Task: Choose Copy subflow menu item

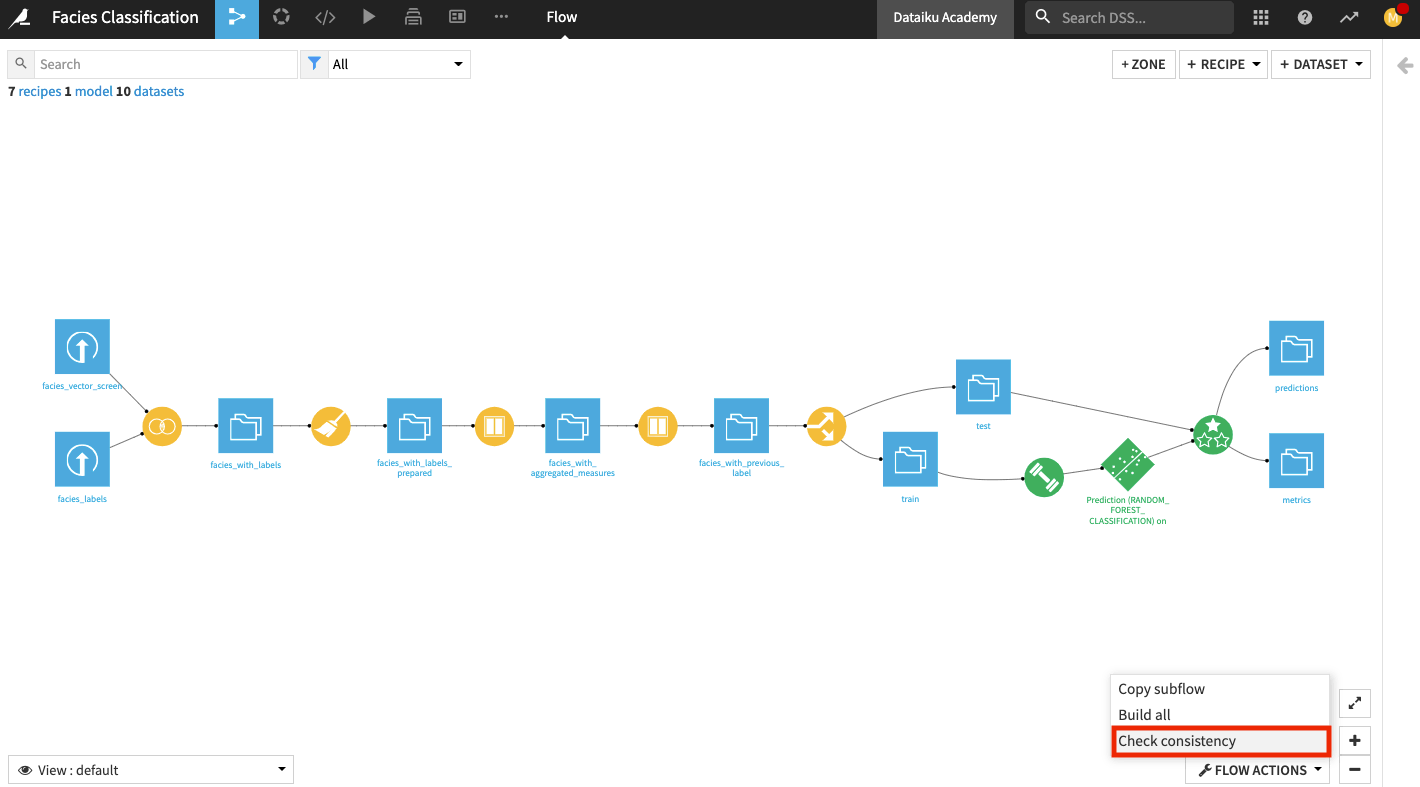Action: click(1220, 689)
